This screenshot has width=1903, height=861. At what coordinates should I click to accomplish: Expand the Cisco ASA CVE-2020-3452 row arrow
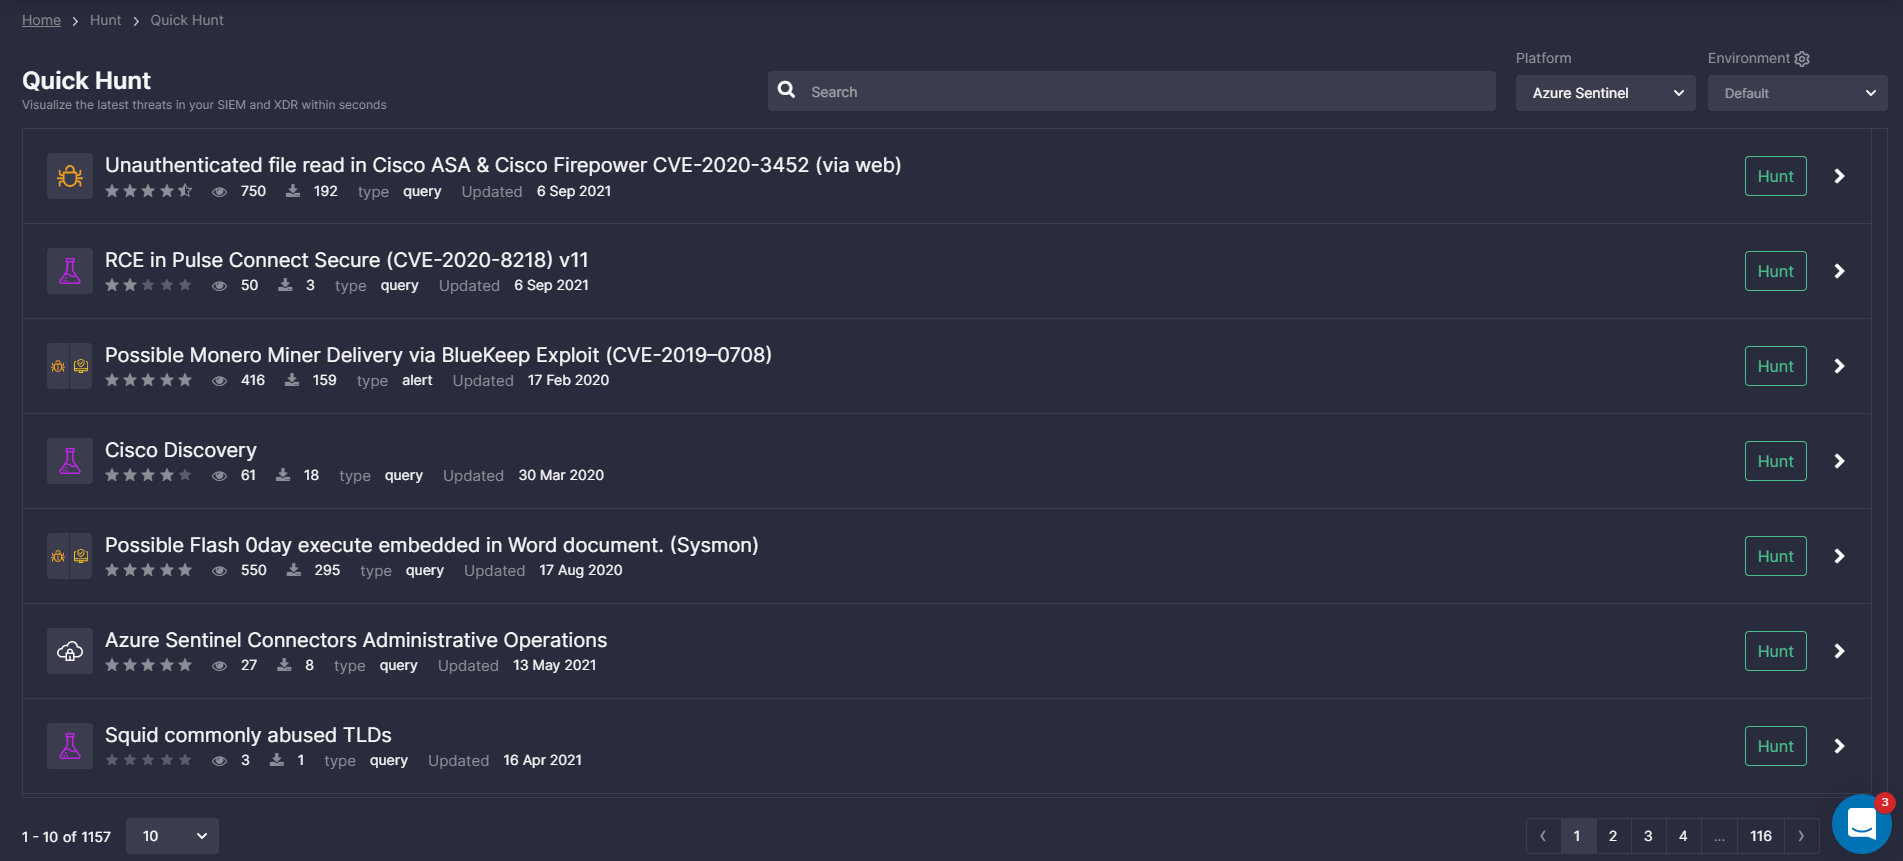coord(1839,176)
